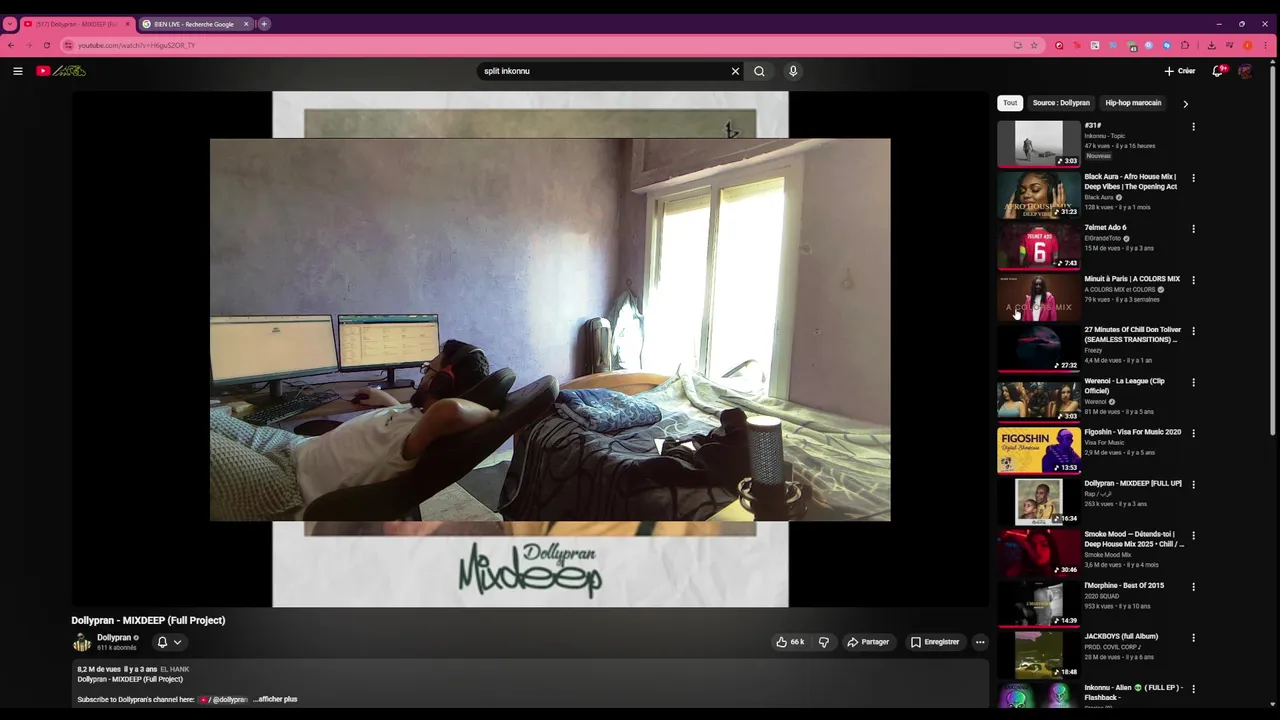Go to YouTube home via logo
The height and width of the screenshot is (720, 1280).
[61, 71]
